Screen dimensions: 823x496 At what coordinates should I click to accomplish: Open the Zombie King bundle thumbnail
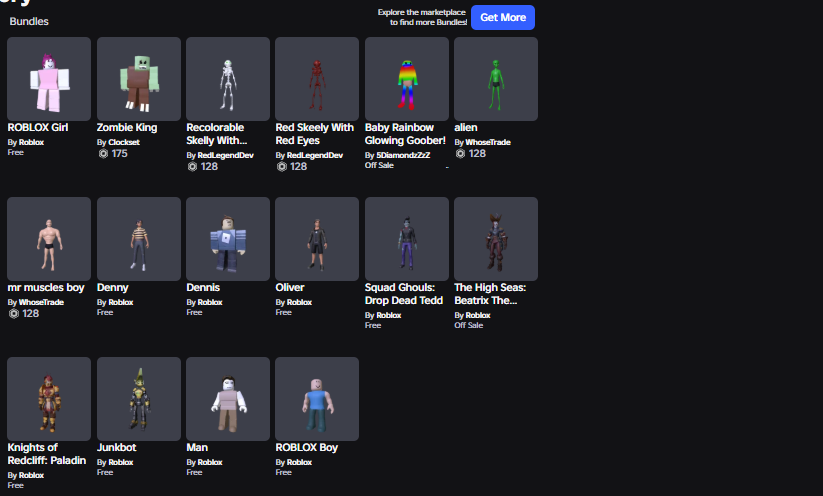click(x=139, y=79)
